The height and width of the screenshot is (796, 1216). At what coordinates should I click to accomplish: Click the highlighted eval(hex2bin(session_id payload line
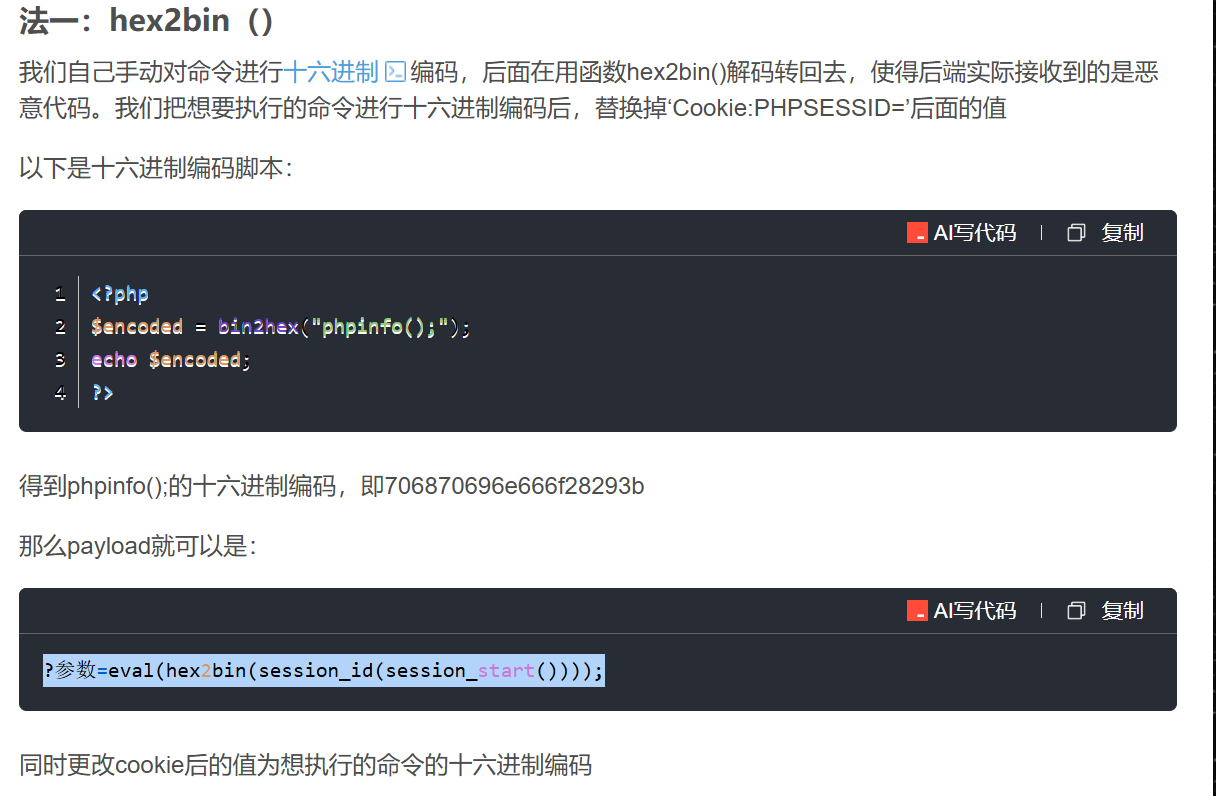[x=324, y=670]
